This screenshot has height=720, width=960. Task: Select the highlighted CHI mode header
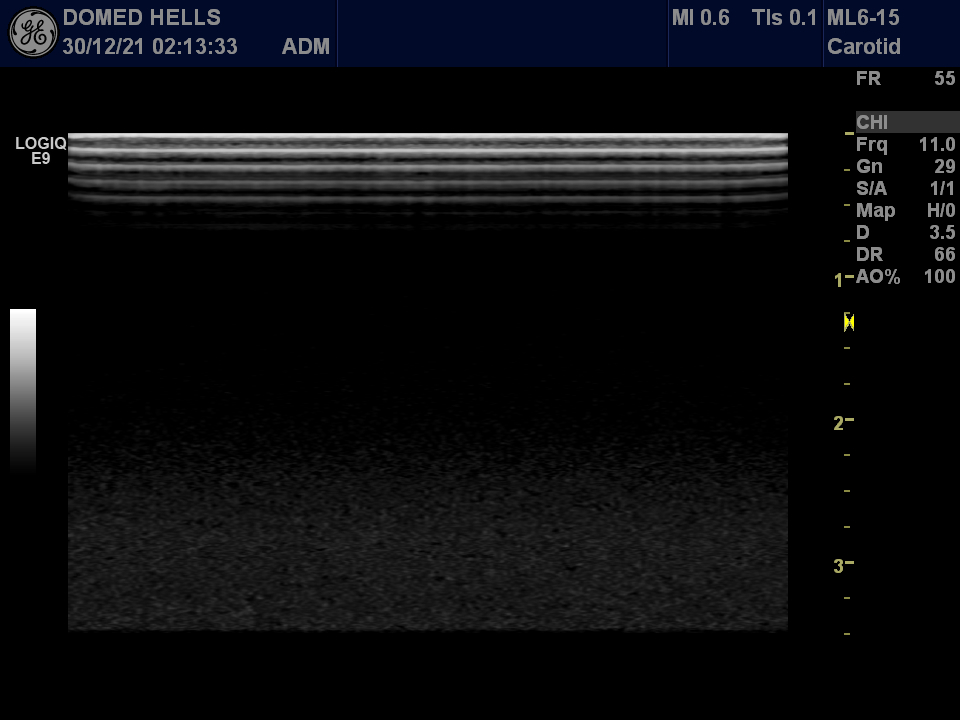pyautogui.click(x=905, y=122)
